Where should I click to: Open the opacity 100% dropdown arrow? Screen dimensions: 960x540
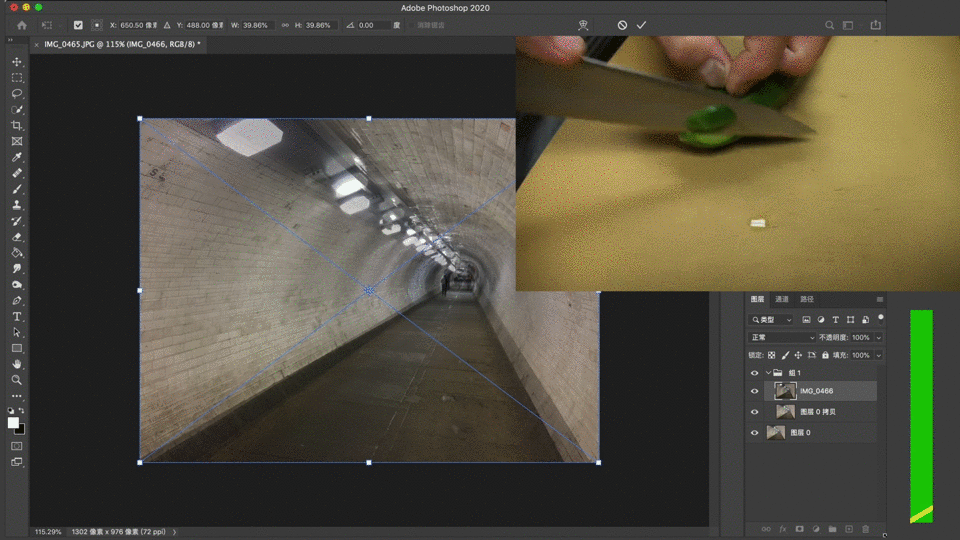tap(879, 338)
